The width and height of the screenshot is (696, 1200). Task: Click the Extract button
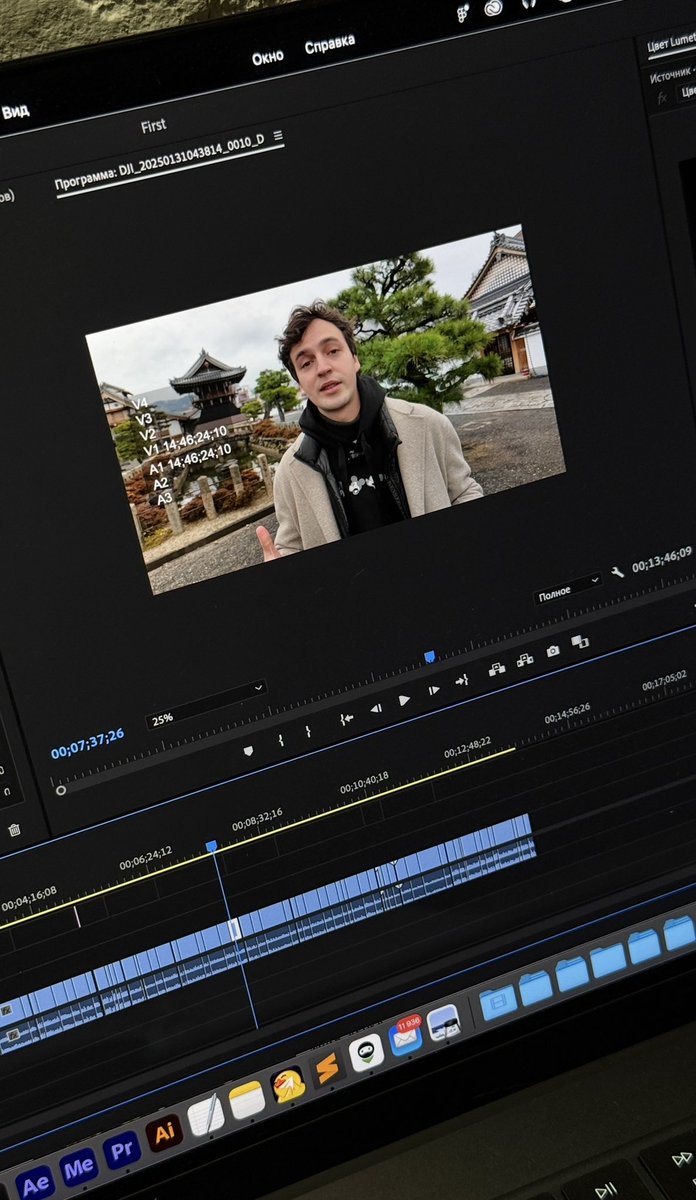(524, 660)
